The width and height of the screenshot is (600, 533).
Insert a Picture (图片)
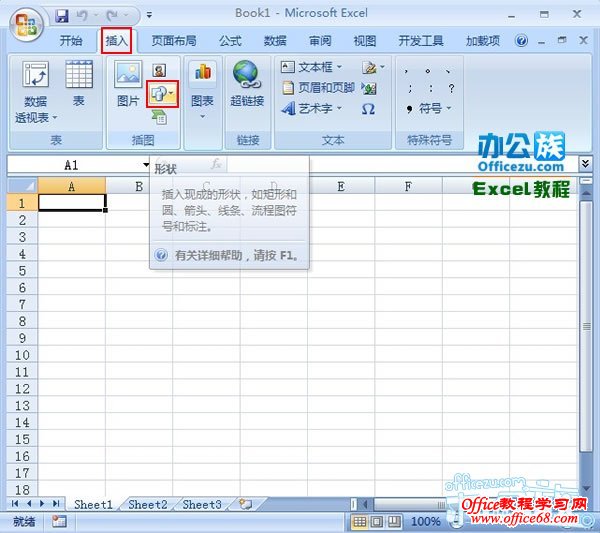[128, 83]
